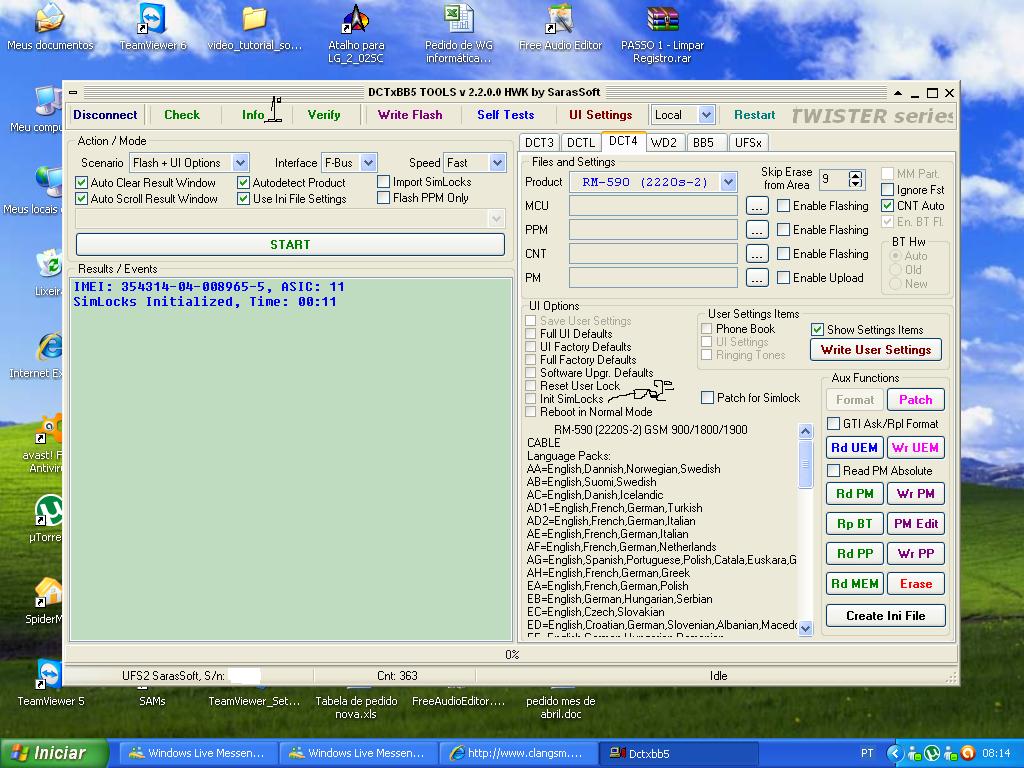Click the Rd UEM button

[x=854, y=448]
